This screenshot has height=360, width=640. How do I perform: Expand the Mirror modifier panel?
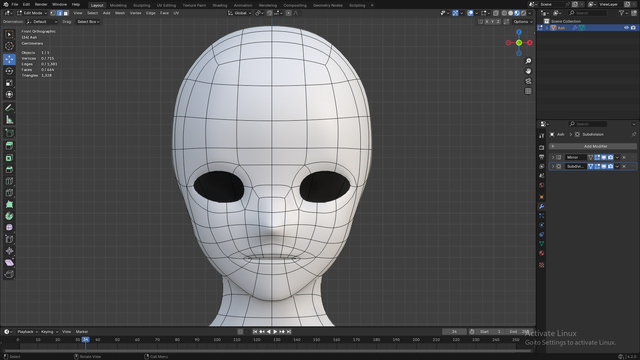553,157
